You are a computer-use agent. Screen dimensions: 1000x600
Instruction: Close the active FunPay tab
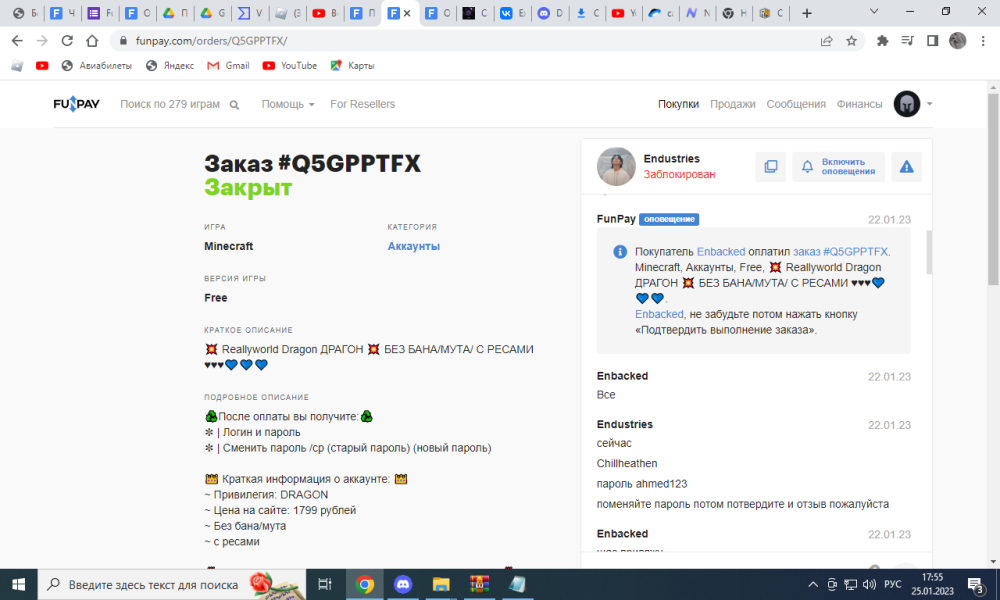(x=407, y=13)
